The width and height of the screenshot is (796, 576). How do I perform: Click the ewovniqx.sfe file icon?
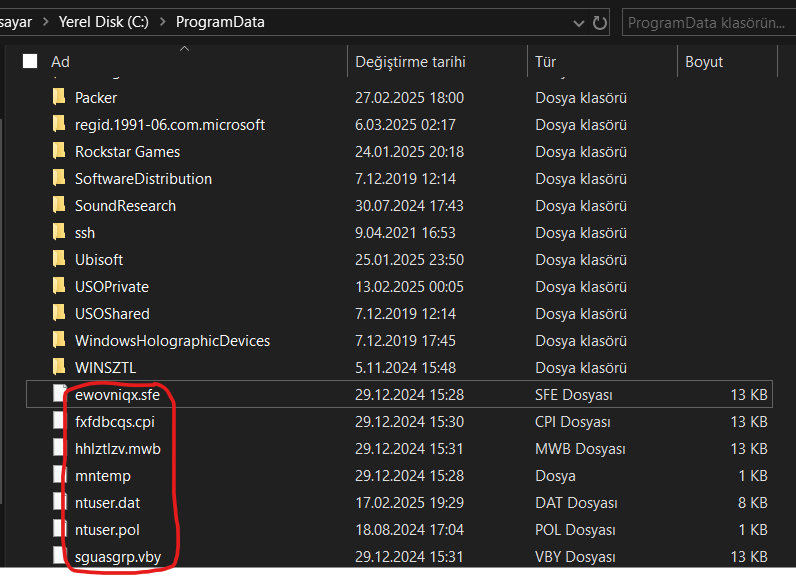click(x=60, y=394)
